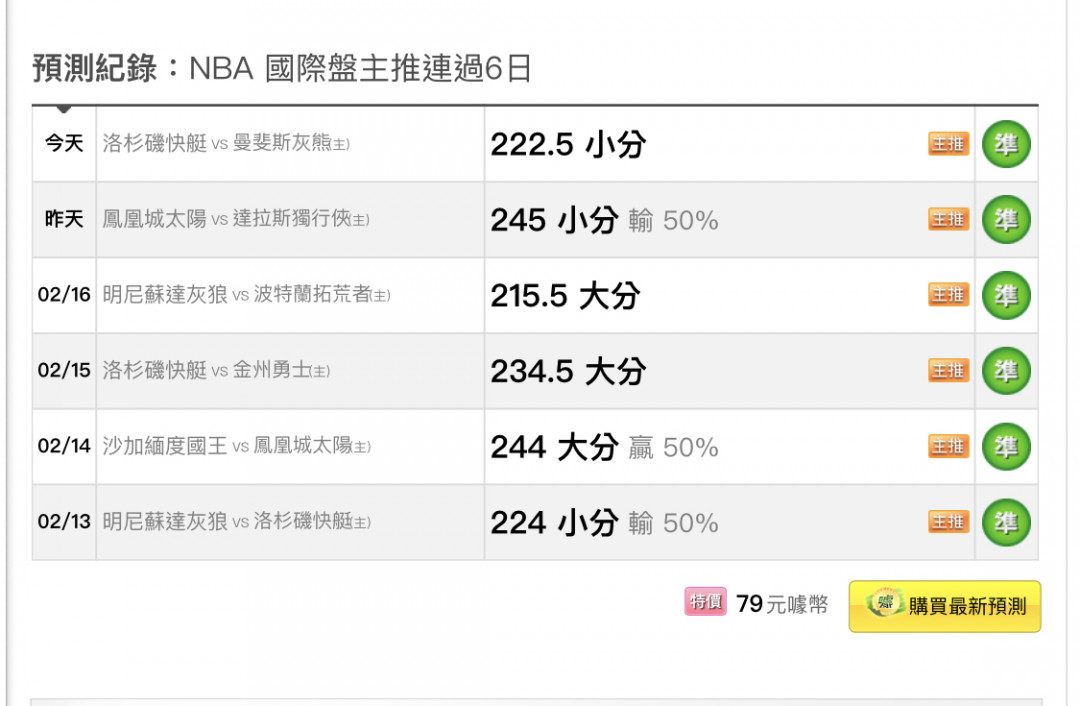Image resolution: width=1080 pixels, height=706 pixels.
Task: Click the pink 特價 badge
Action: coord(705,601)
